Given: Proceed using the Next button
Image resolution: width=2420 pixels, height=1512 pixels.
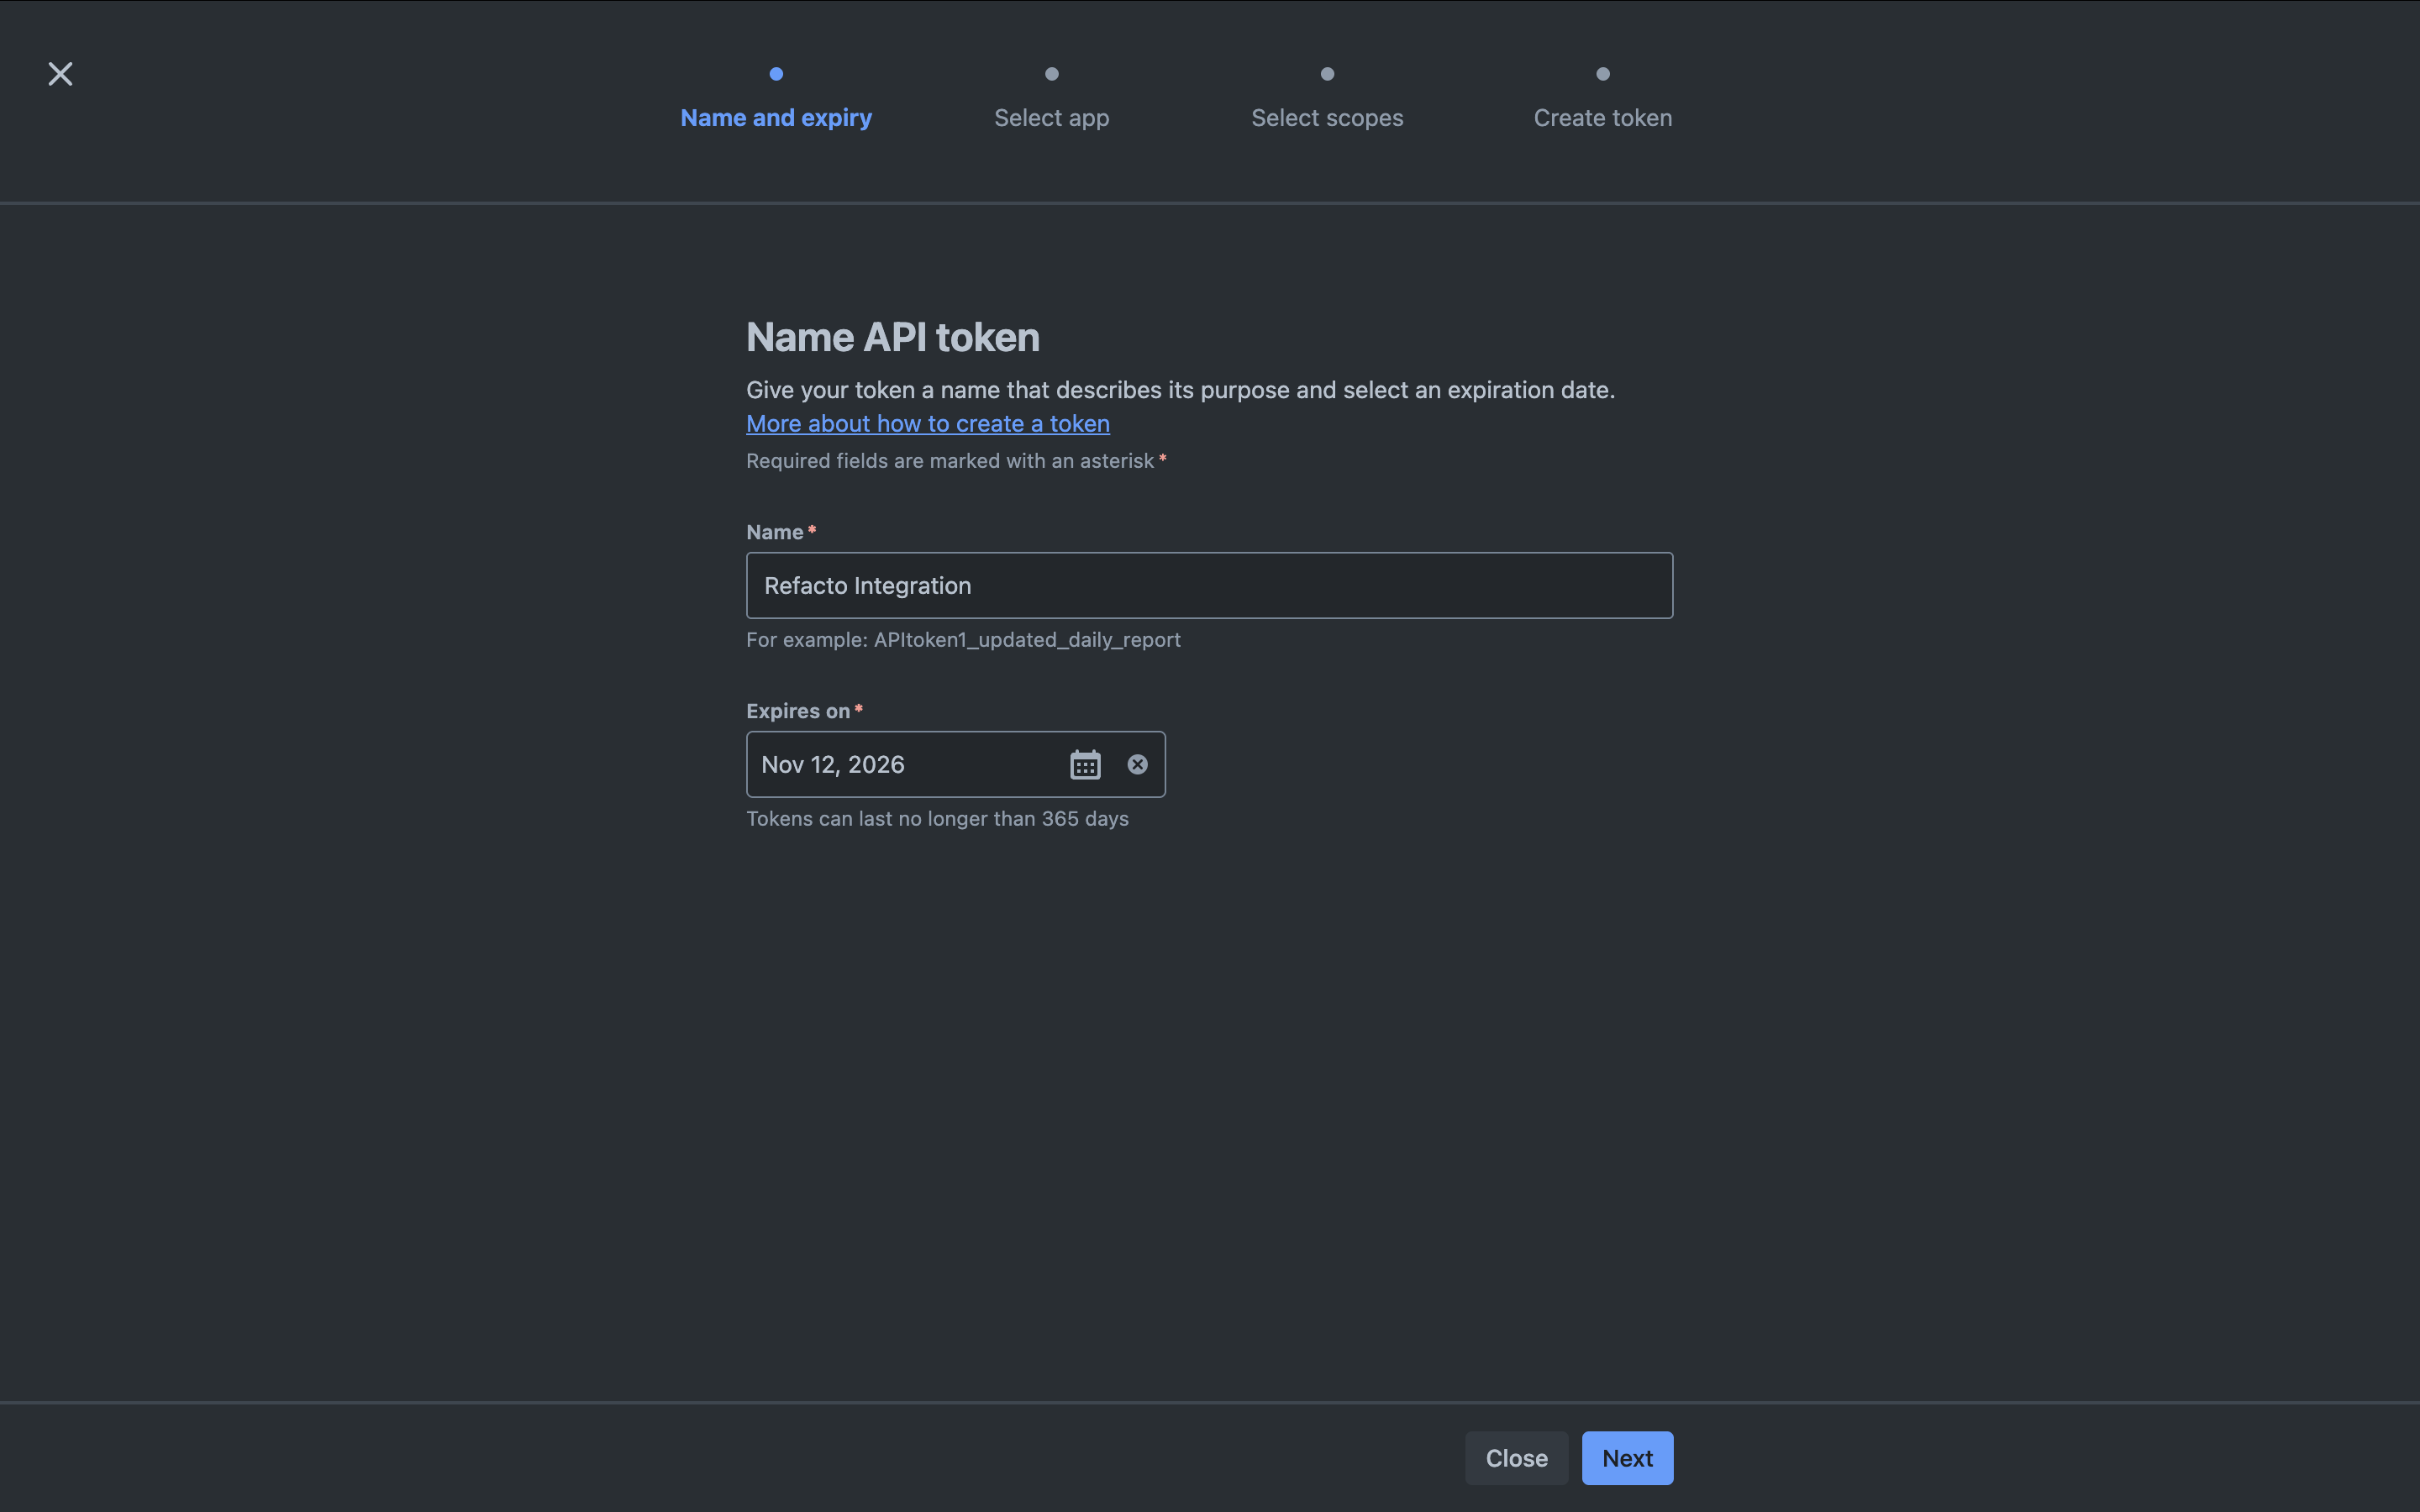Looking at the screenshot, I should pos(1626,1457).
